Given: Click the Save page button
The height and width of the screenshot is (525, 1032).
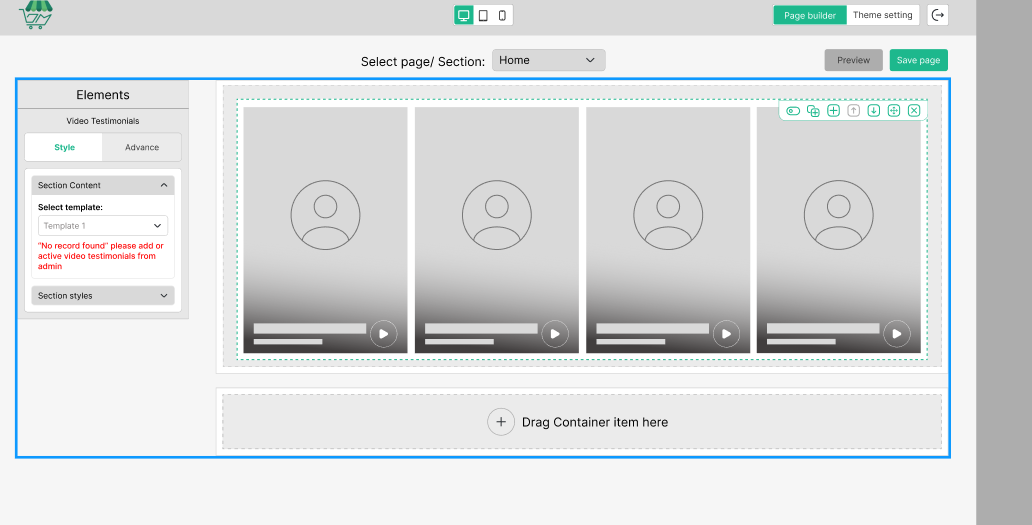Looking at the screenshot, I should point(918,60).
